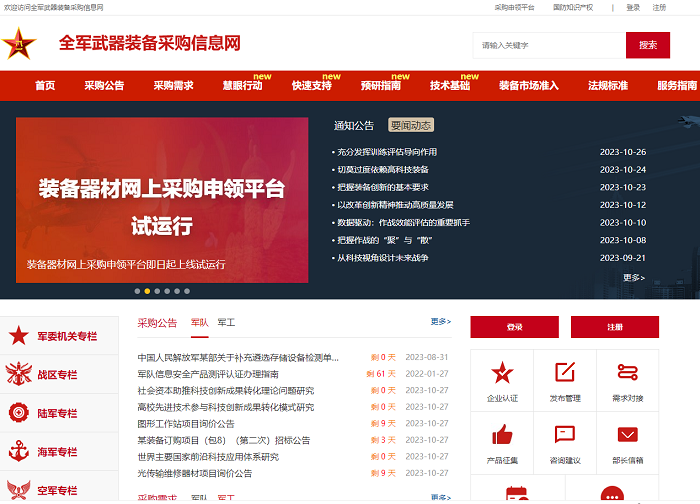Switch to 通知公告 tab
The width and height of the screenshot is (700, 504).
coord(354,125)
